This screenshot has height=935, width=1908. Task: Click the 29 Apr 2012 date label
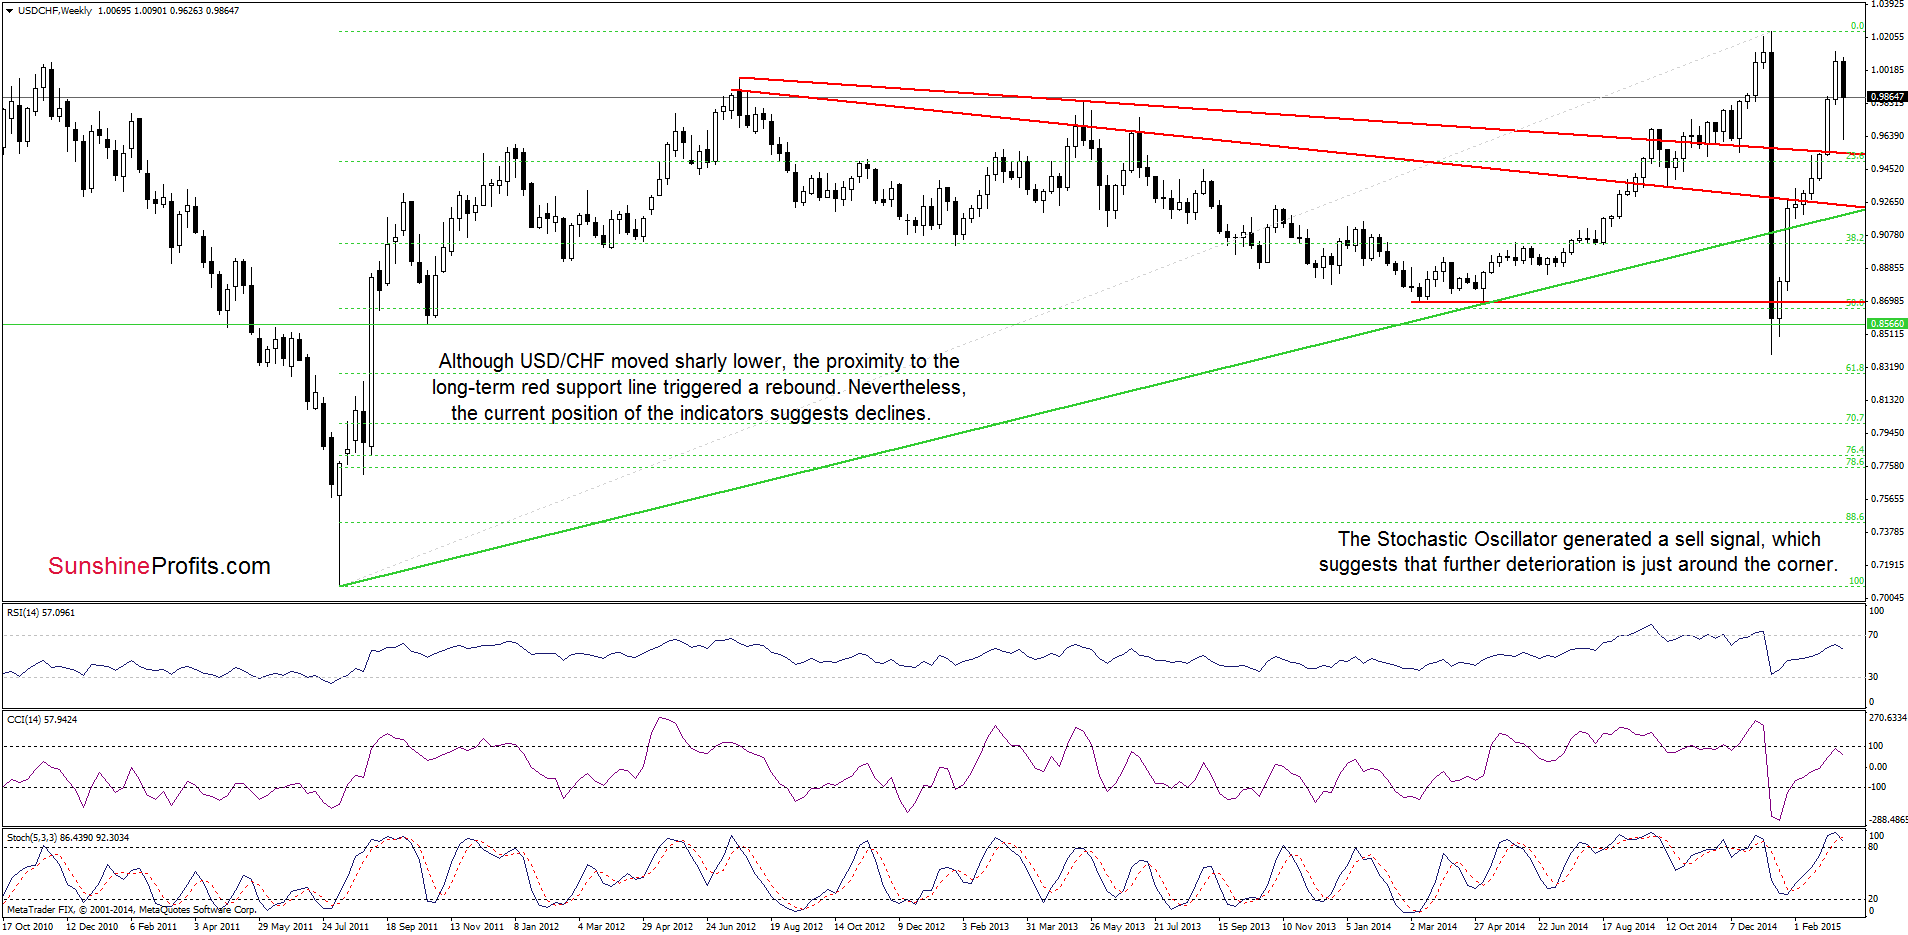667,926
